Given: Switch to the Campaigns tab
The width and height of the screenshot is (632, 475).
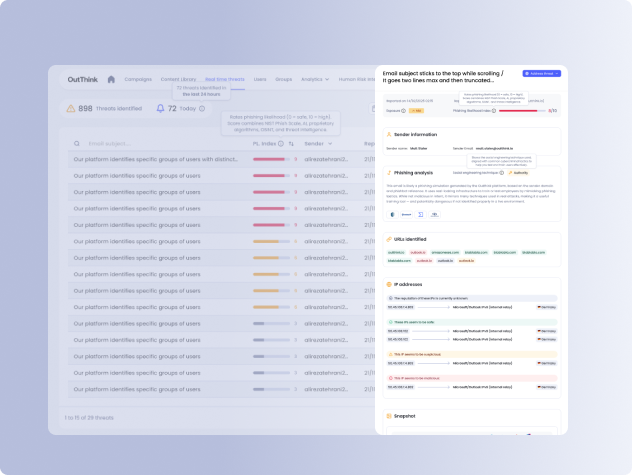Looking at the screenshot, I should [x=138, y=79].
